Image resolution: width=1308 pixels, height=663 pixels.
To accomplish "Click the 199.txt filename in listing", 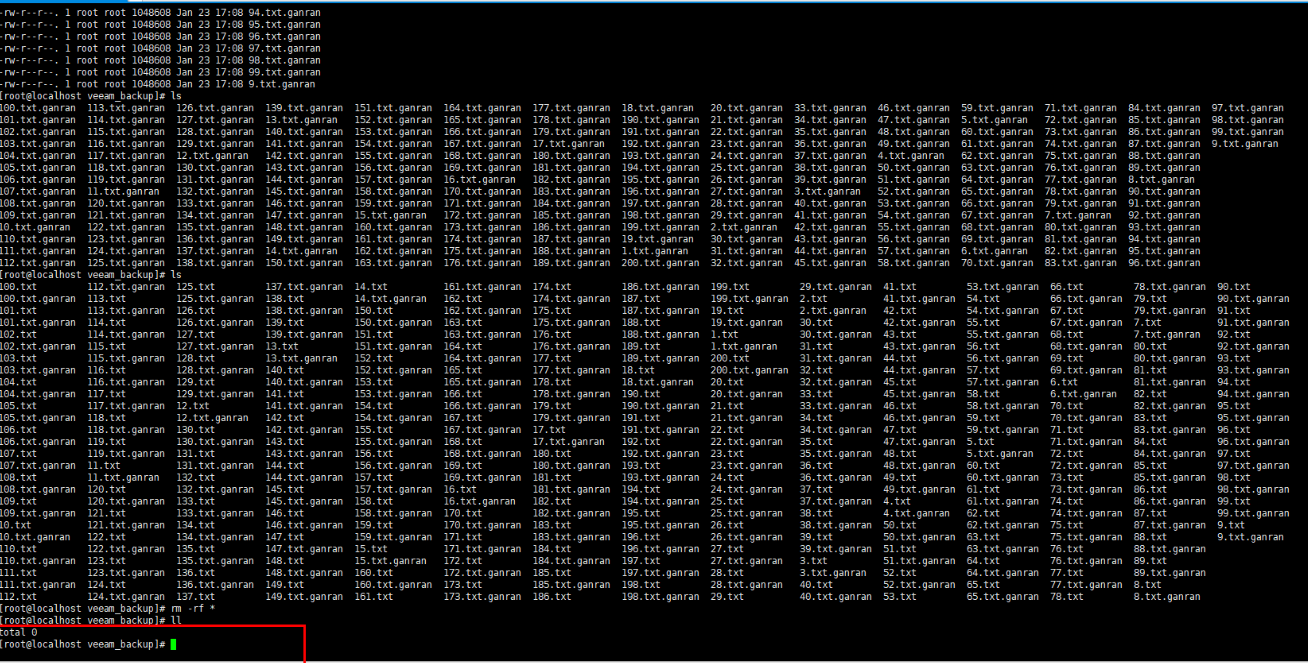I will tap(728, 287).
